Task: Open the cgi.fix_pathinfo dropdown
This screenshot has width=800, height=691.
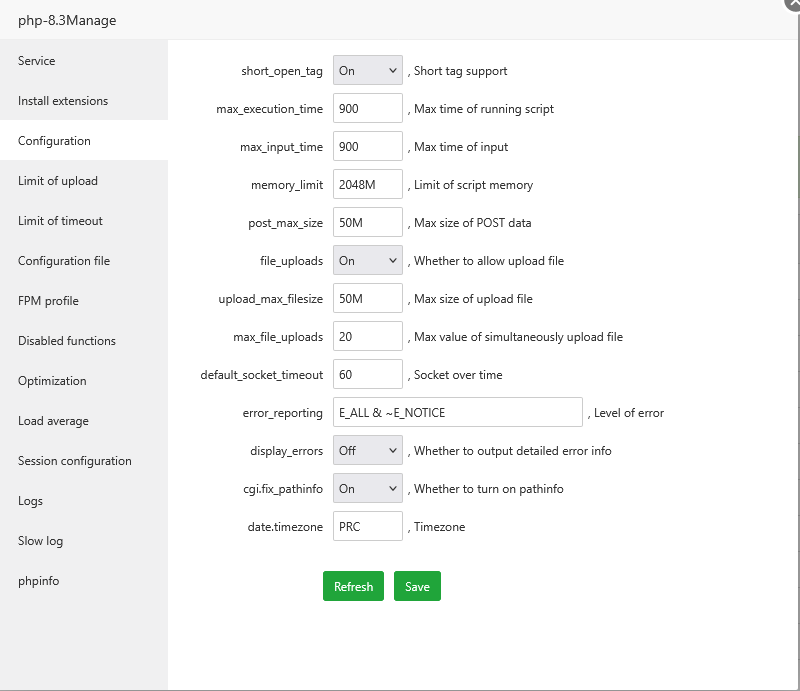Action: pyautogui.click(x=367, y=488)
